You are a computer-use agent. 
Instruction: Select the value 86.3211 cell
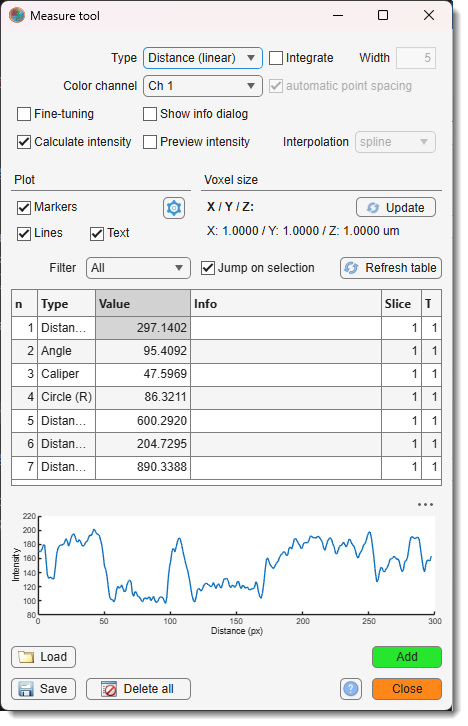pyautogui.click(x=143, y=398)
